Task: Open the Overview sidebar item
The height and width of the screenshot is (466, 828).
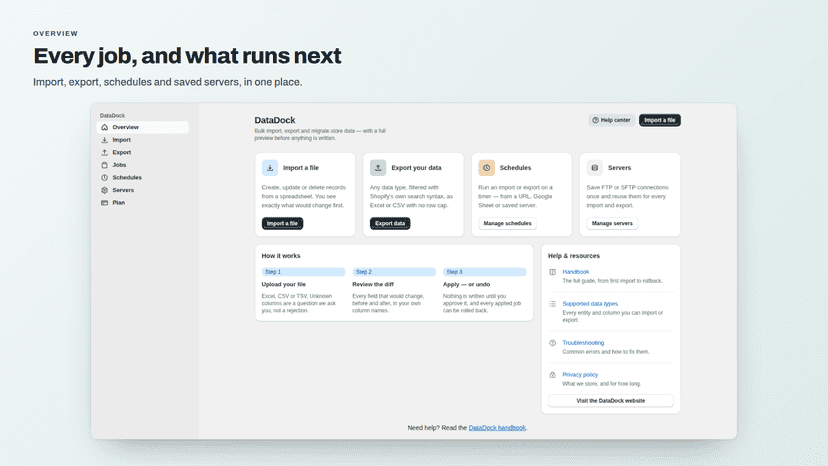Action: [143, 127]
